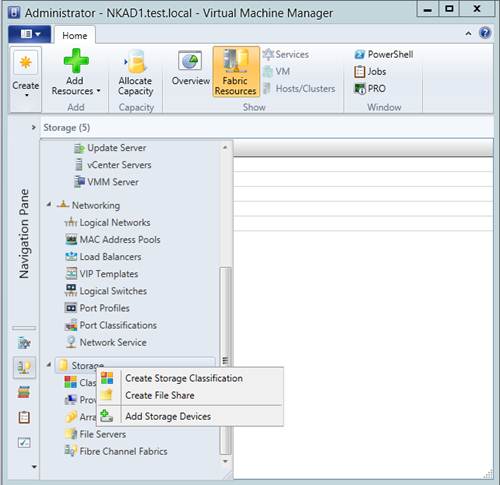Screen dimensions: 500x485
Task: Open Logical Networks node
Action: [107, 222]
